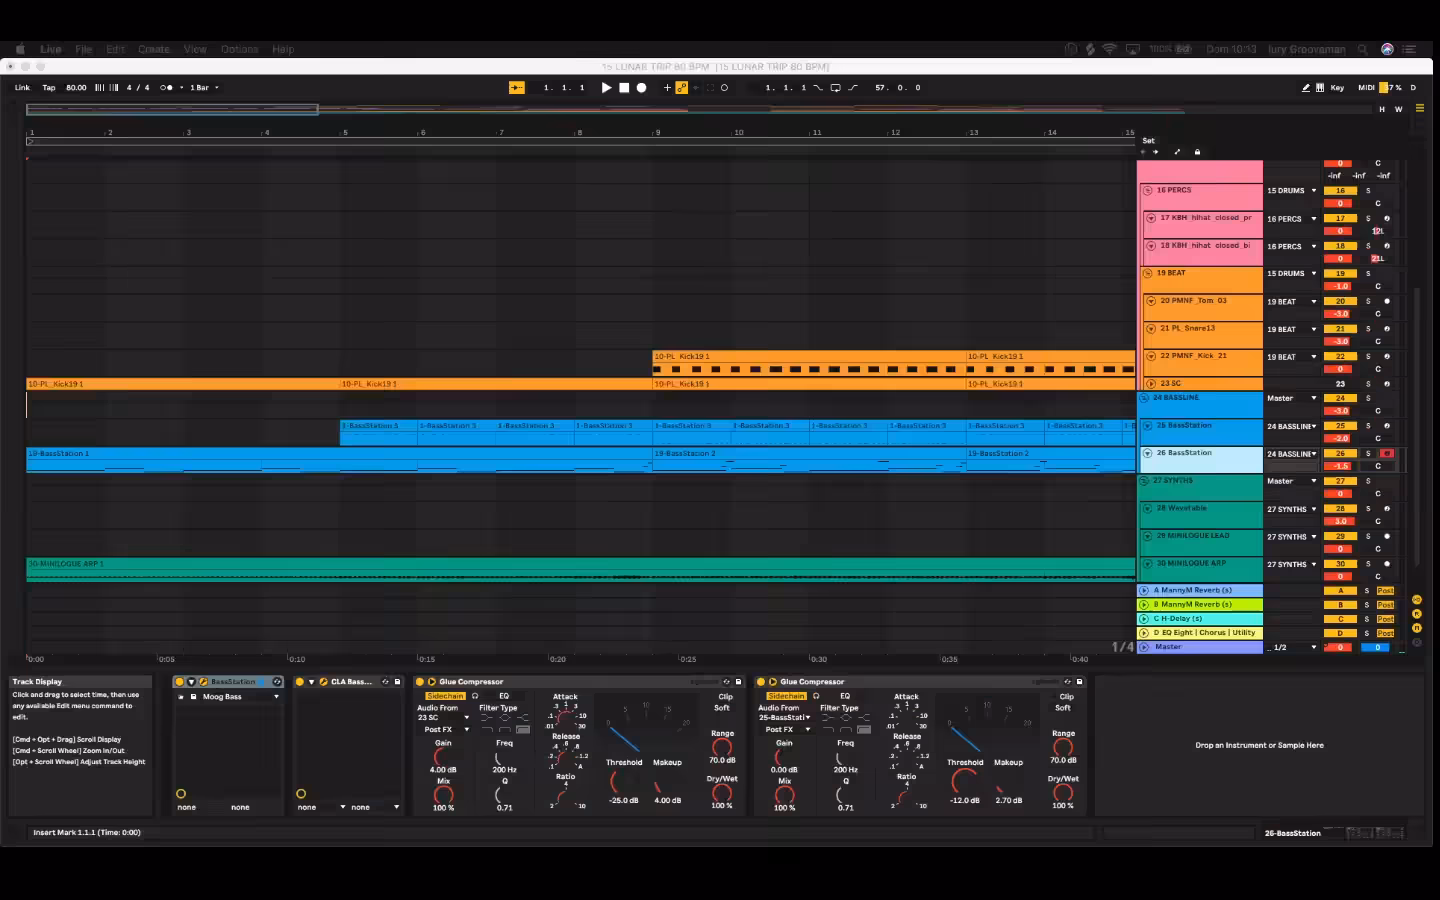The height and width of the screenshot is (900, 1440).
Task: Start playback with the Play button
Action: 606,88
